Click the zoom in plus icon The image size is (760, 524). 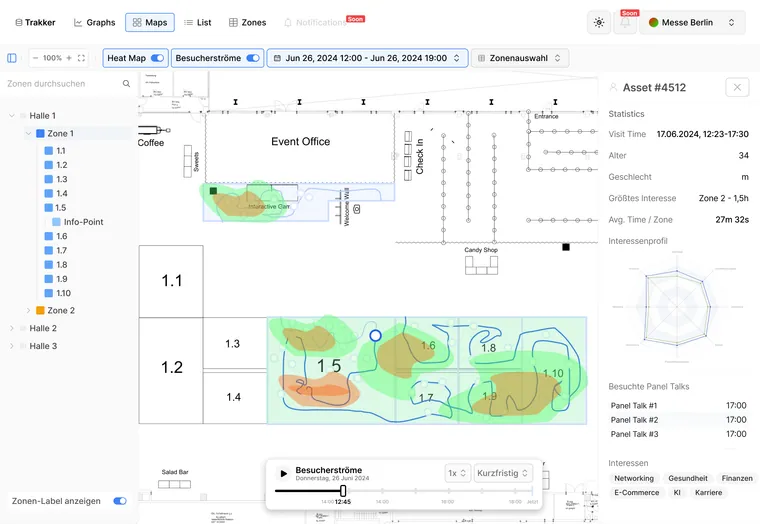tap(69, 58)
